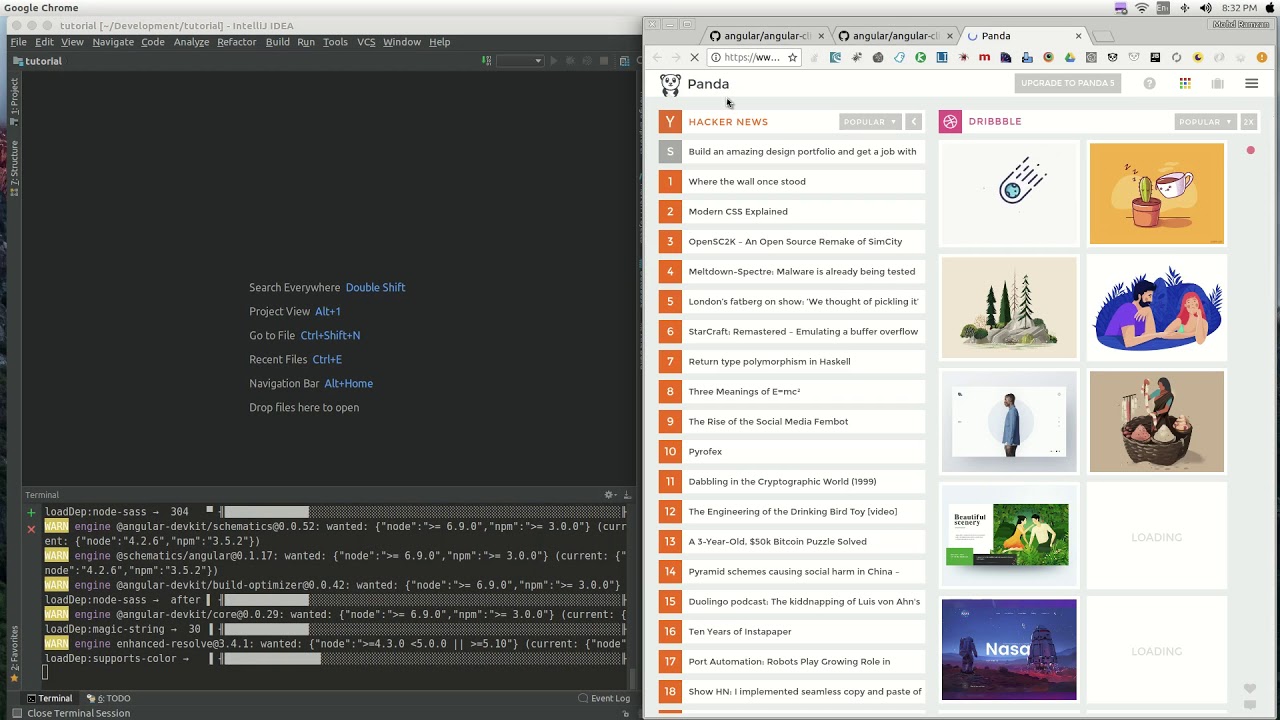Open Dribbble Popular dropdown

click(x=1205, y=122)
